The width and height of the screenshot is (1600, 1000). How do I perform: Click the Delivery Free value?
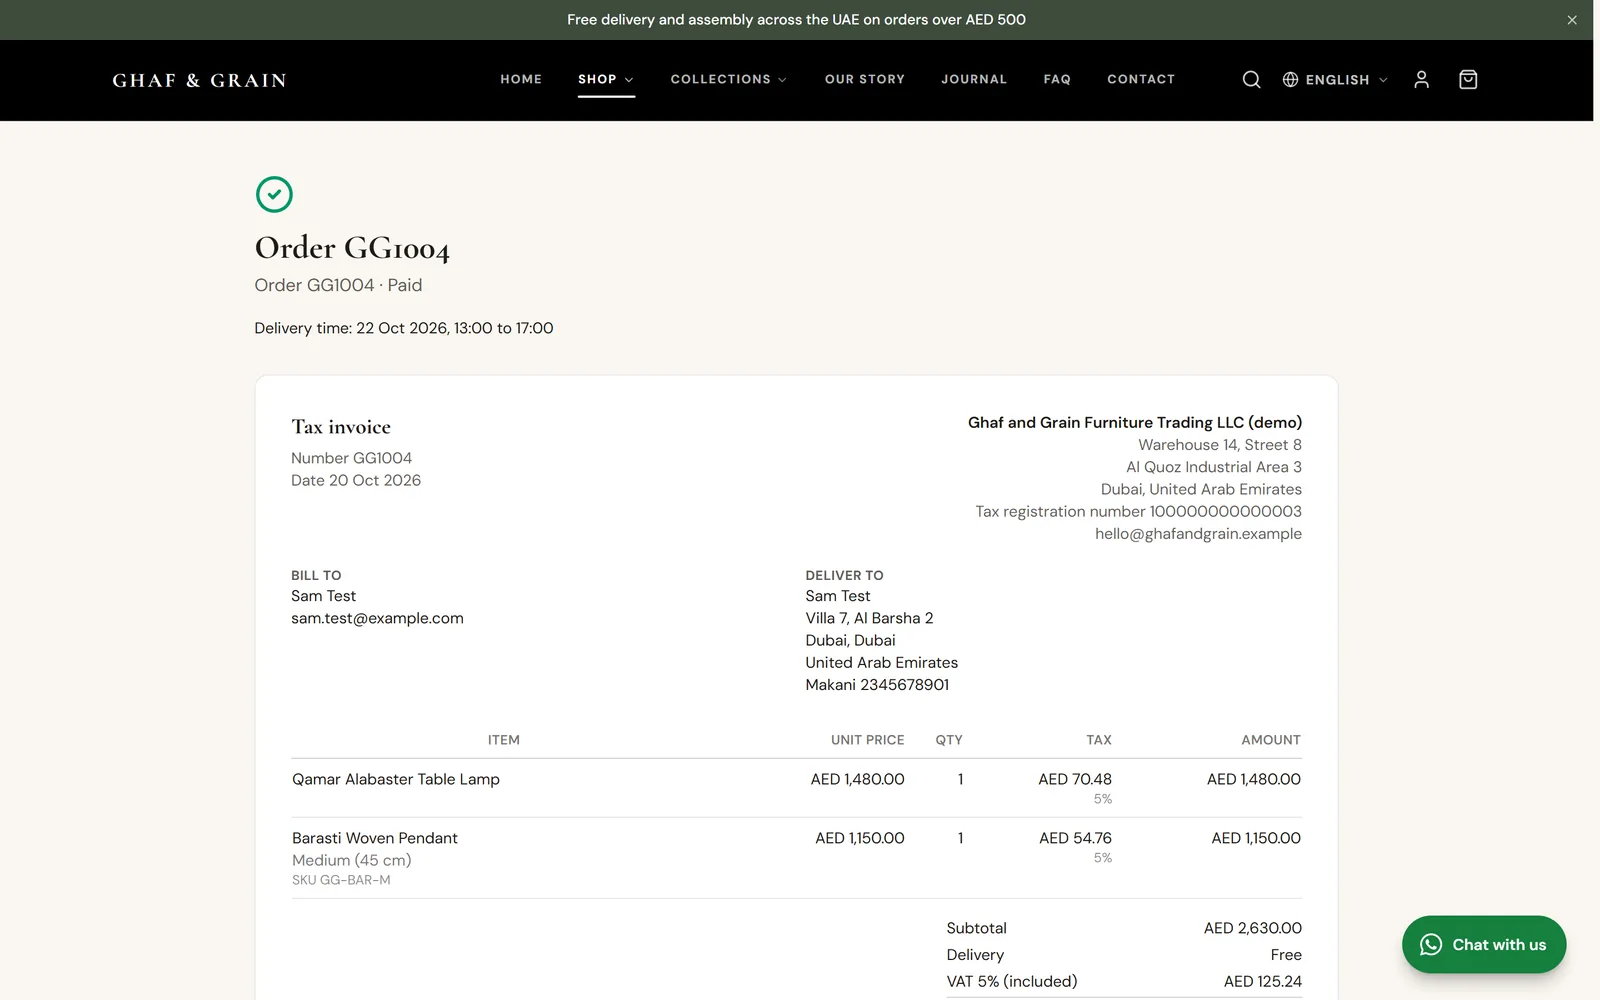1286,955
